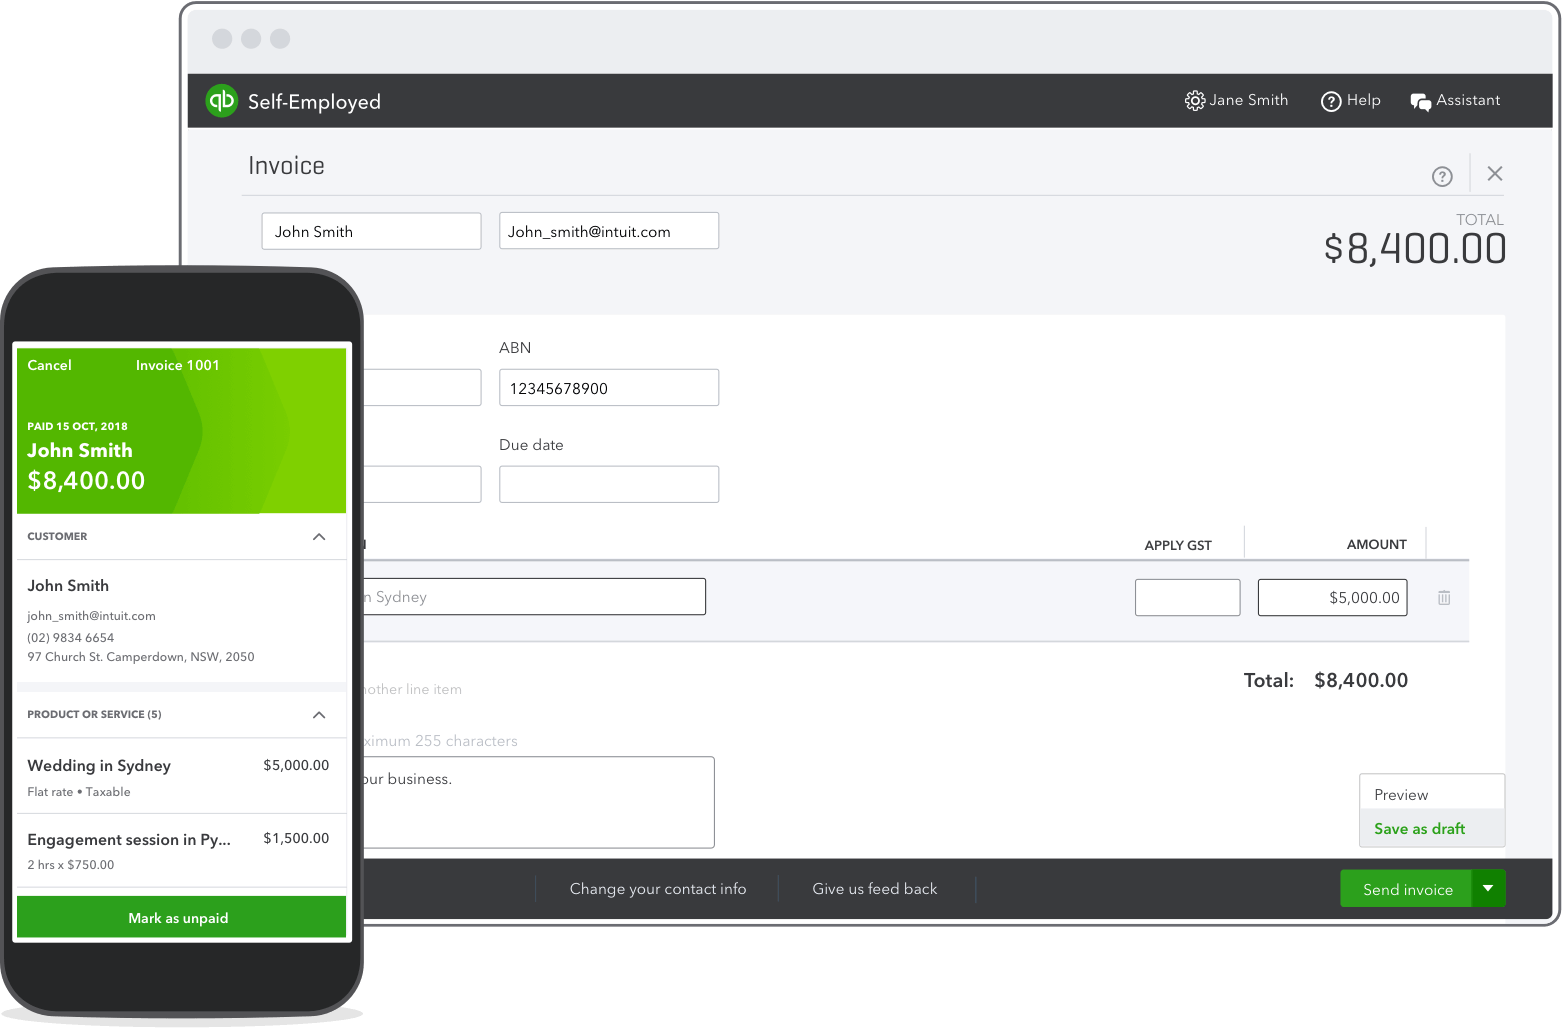Click the John Smith customer name field
This screenshot has width=1562, height=1028.
coord(371,231)
